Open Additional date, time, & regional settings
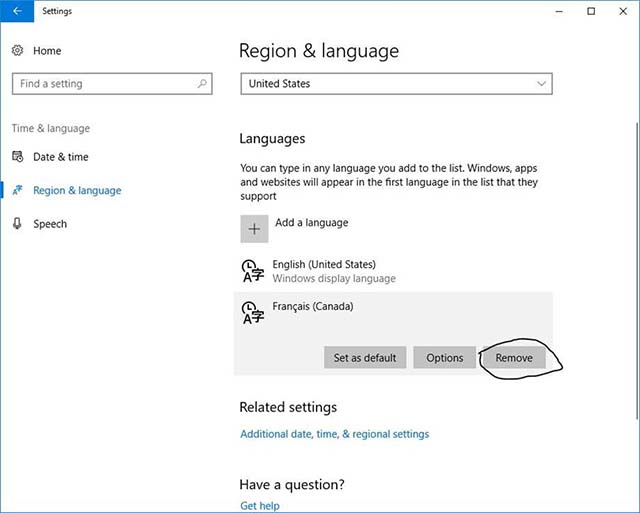Image resolution: width=640 pixels, height=513 pixels. 335,434
